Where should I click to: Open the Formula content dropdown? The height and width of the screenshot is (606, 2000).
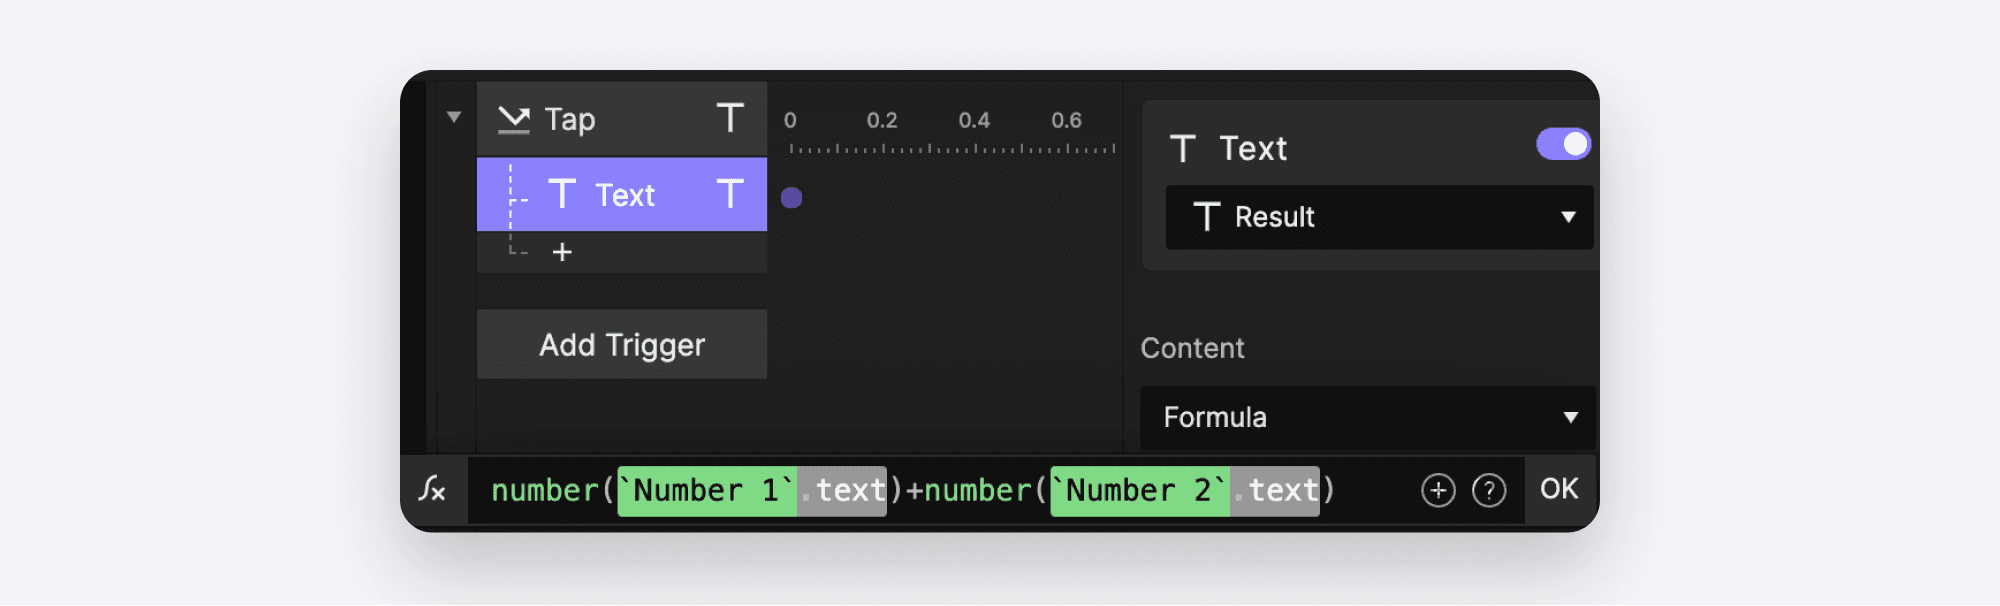[x=1367, y=418]
